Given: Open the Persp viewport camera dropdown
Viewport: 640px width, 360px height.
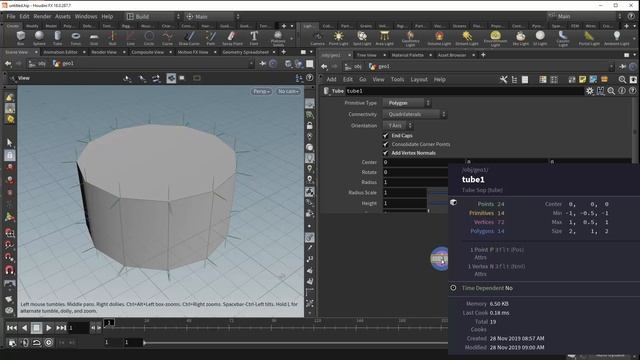Looking at the screenshot, I should (261, 91).
